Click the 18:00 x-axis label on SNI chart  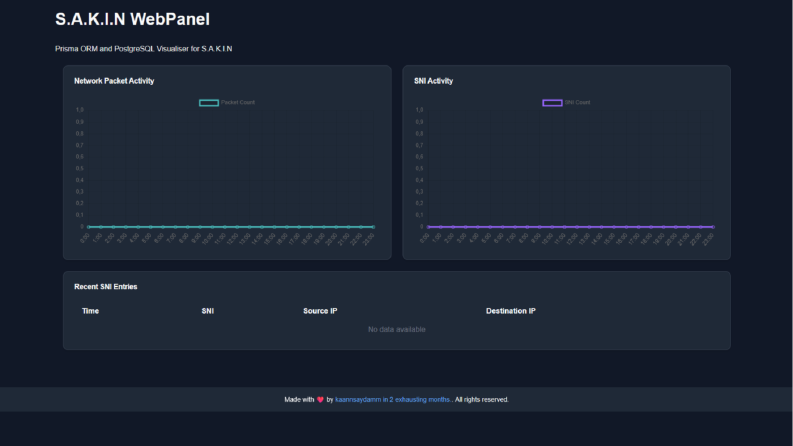[x=647, y=238]
